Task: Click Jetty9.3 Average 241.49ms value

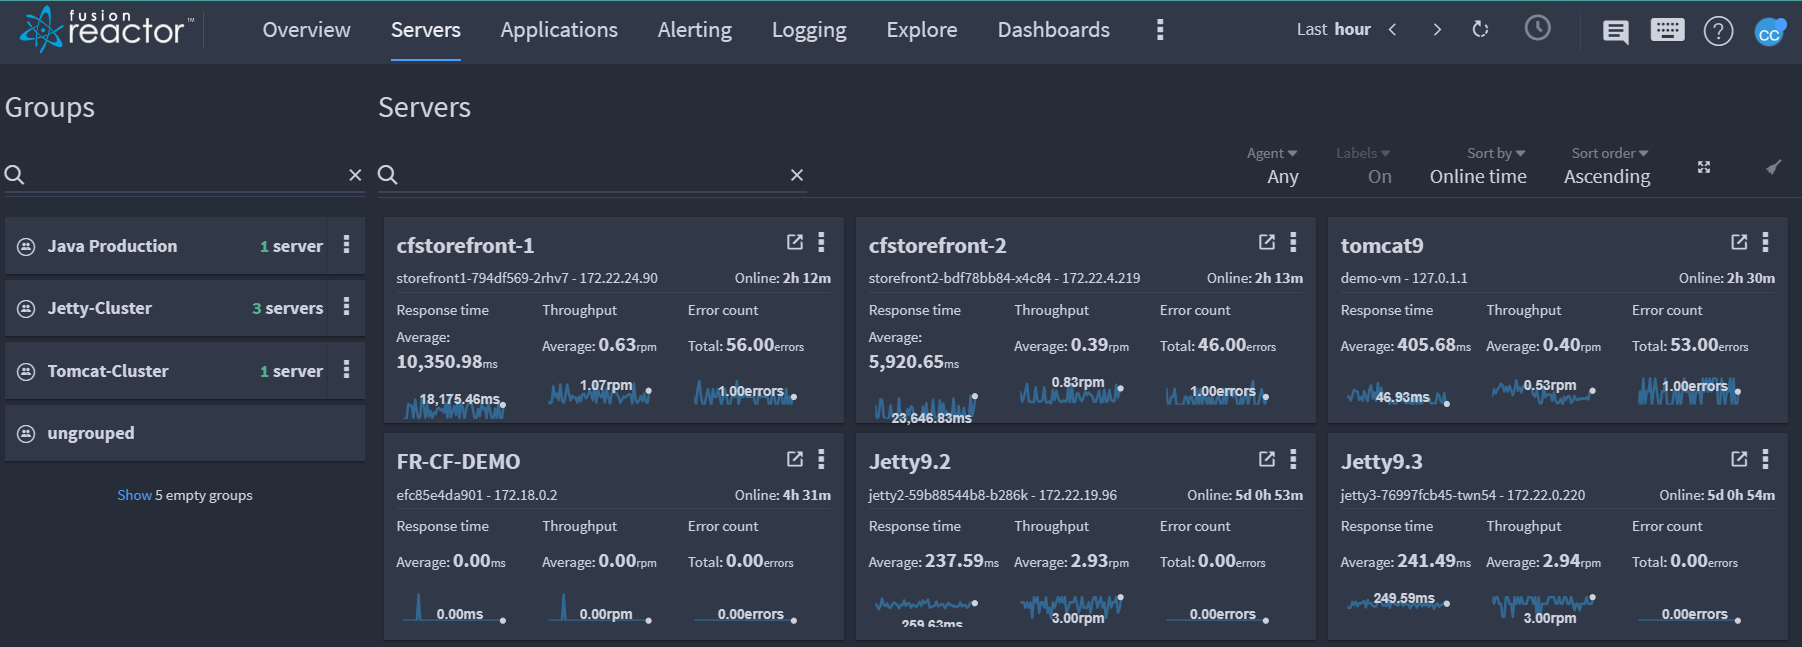Action: point(1406,562)
